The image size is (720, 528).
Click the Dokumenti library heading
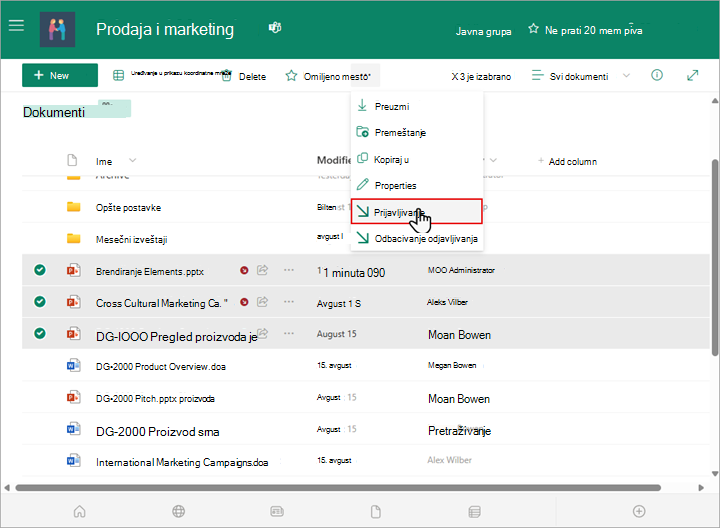pos(54,112)
